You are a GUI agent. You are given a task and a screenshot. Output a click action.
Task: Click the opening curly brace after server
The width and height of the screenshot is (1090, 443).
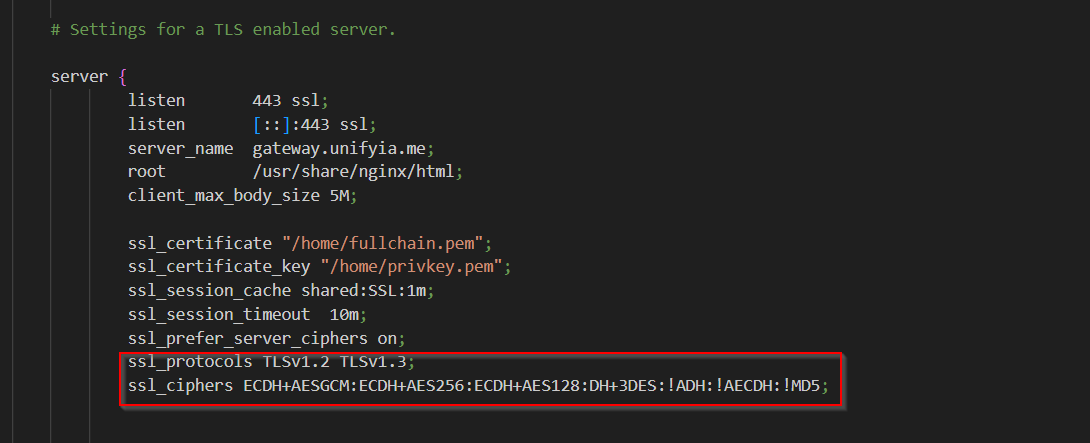pos(121,77)
